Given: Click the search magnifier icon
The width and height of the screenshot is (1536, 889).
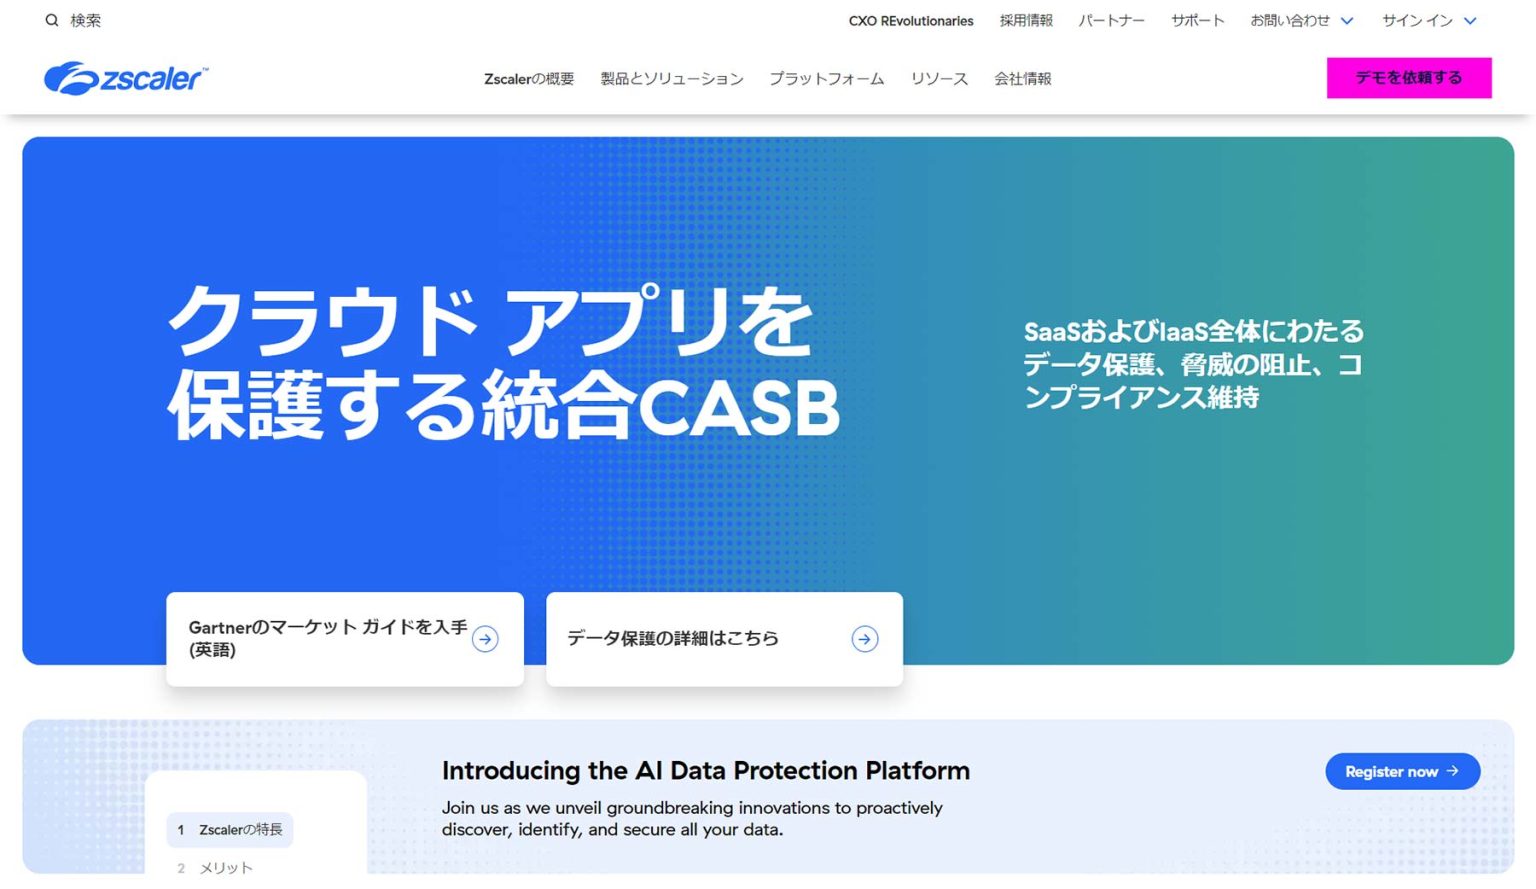Looking at the screenshot, I should pos(51,20).
